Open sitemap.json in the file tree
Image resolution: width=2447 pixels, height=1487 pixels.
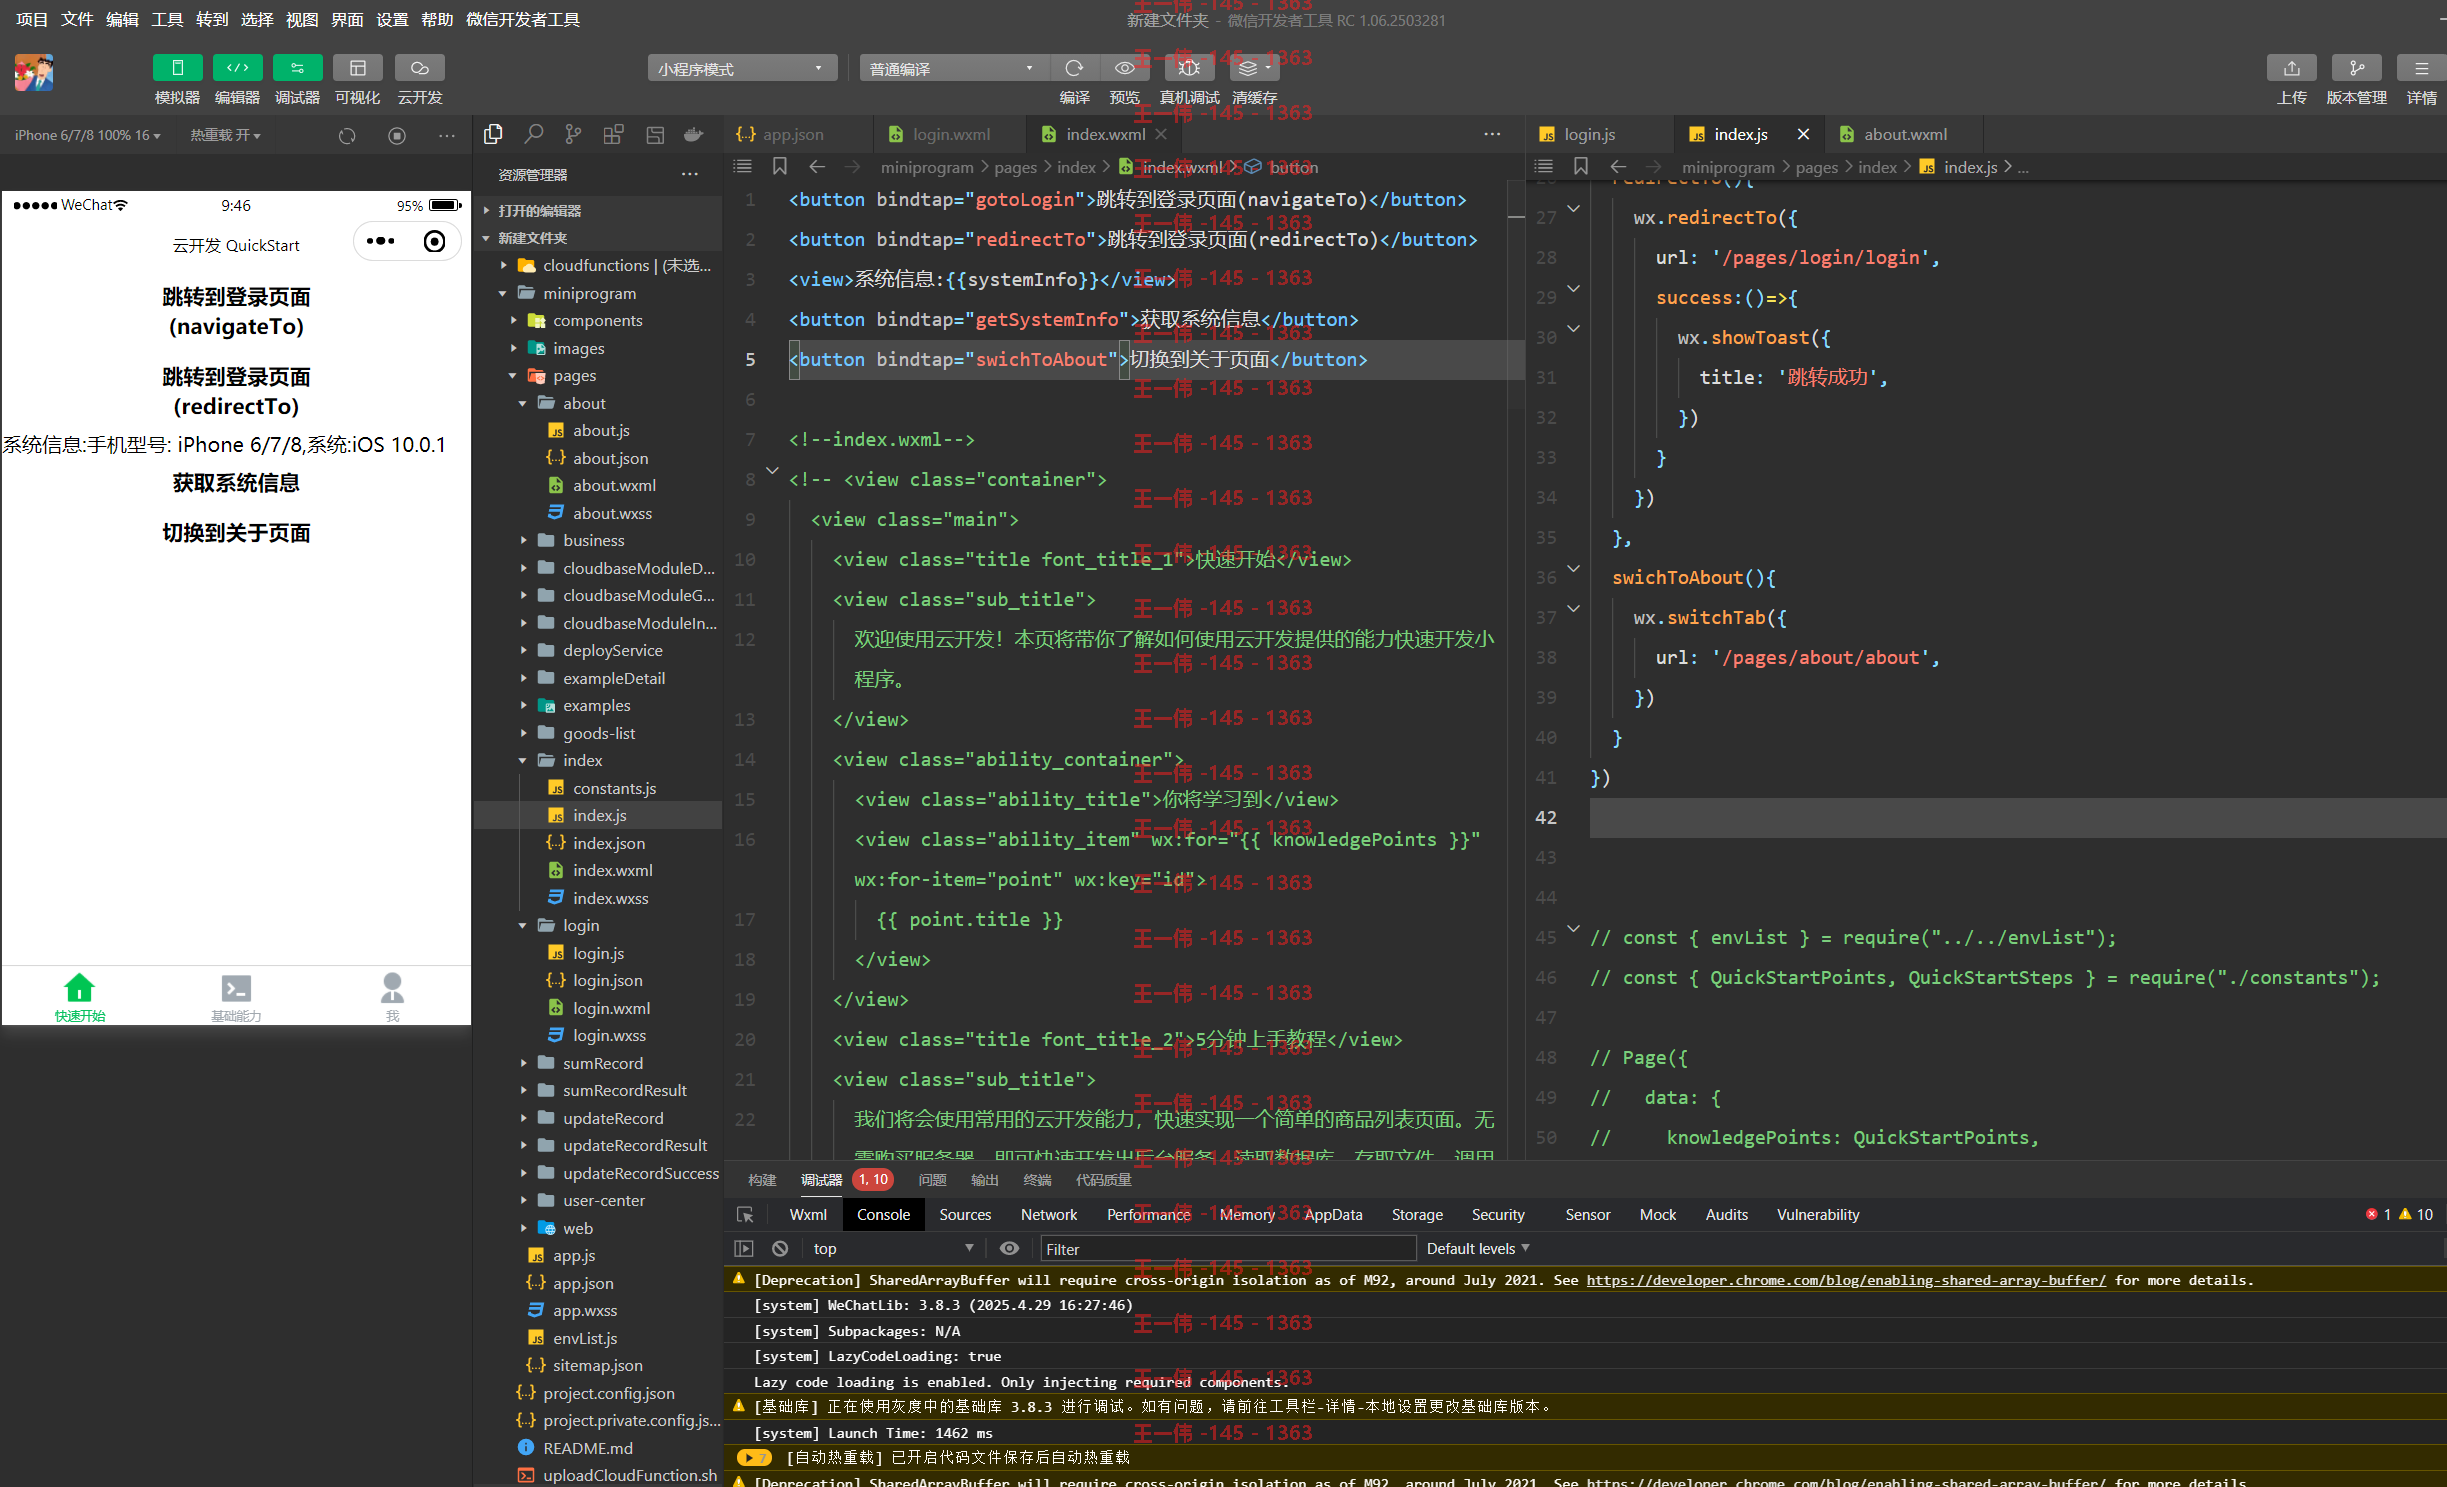597,1365
